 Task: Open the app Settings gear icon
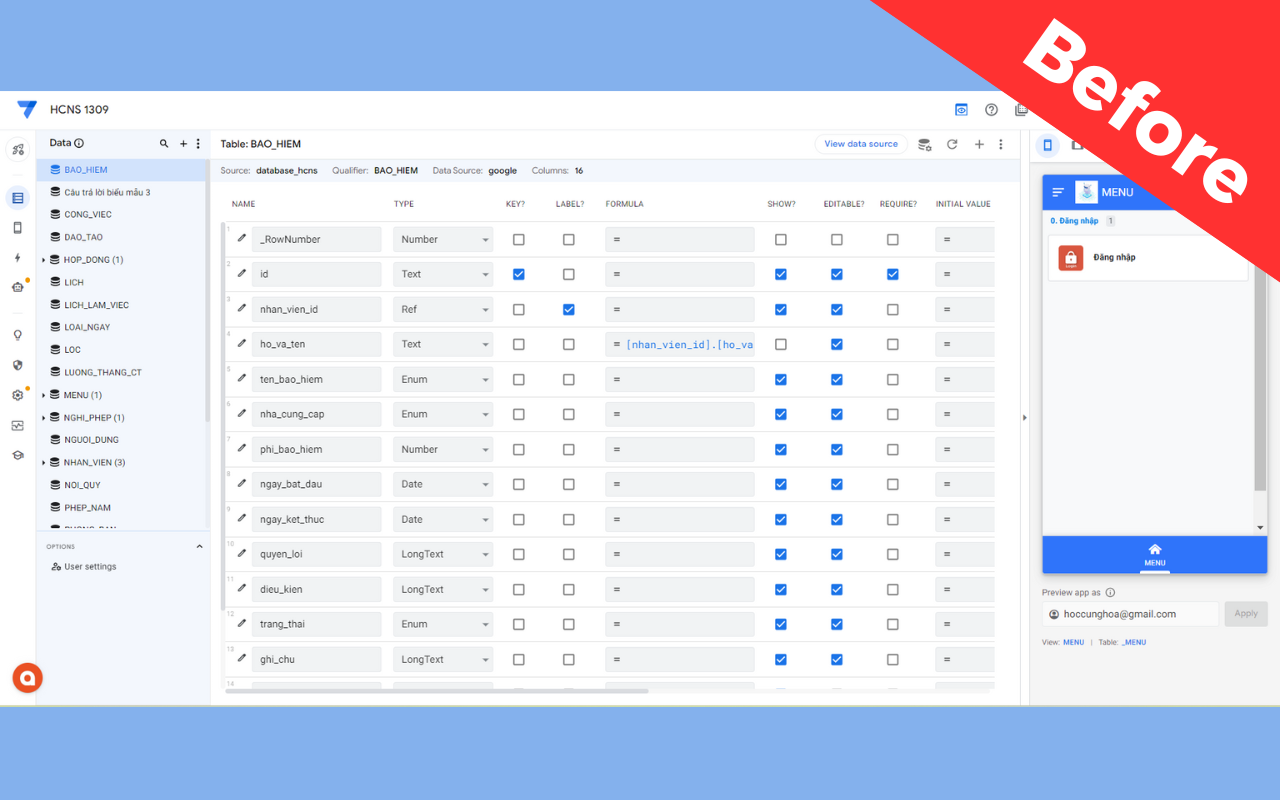coord(17,395)
